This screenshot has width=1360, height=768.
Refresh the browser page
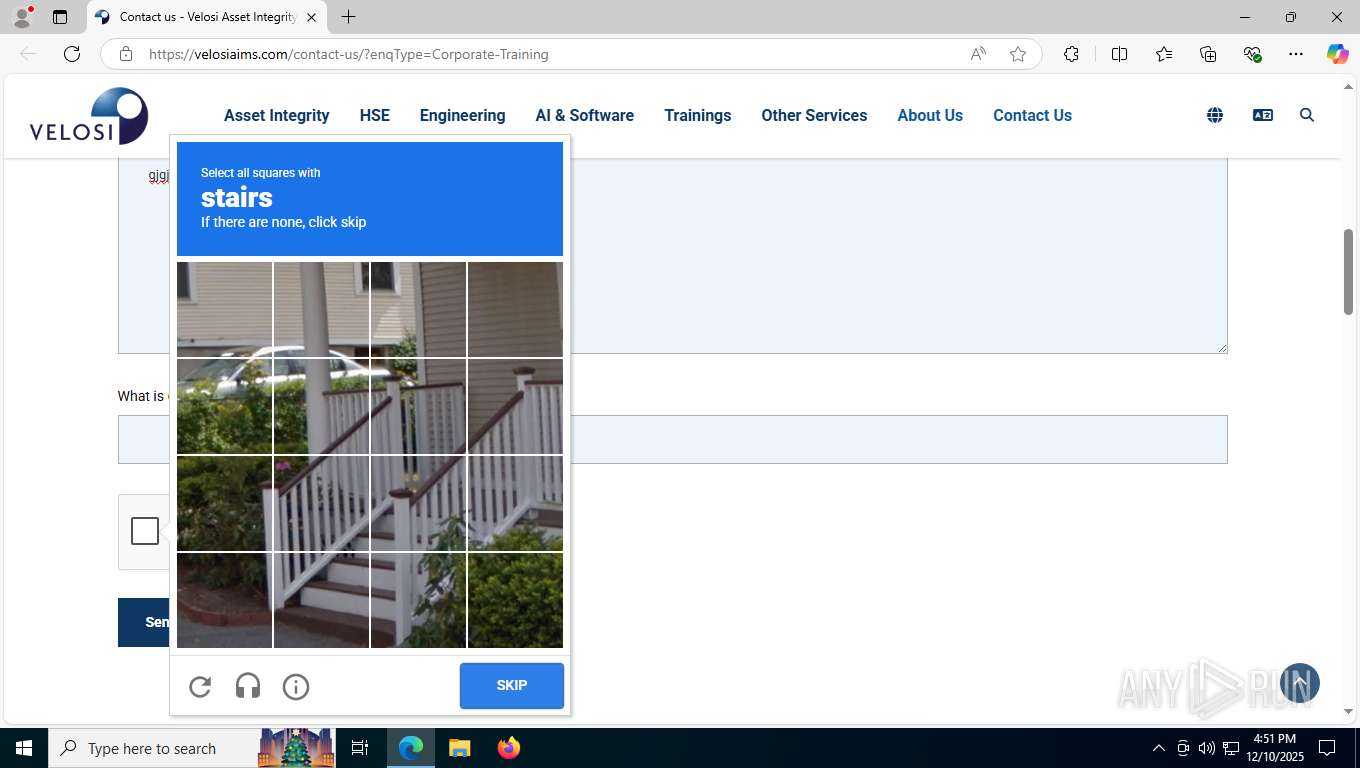[x=72, y=54]
